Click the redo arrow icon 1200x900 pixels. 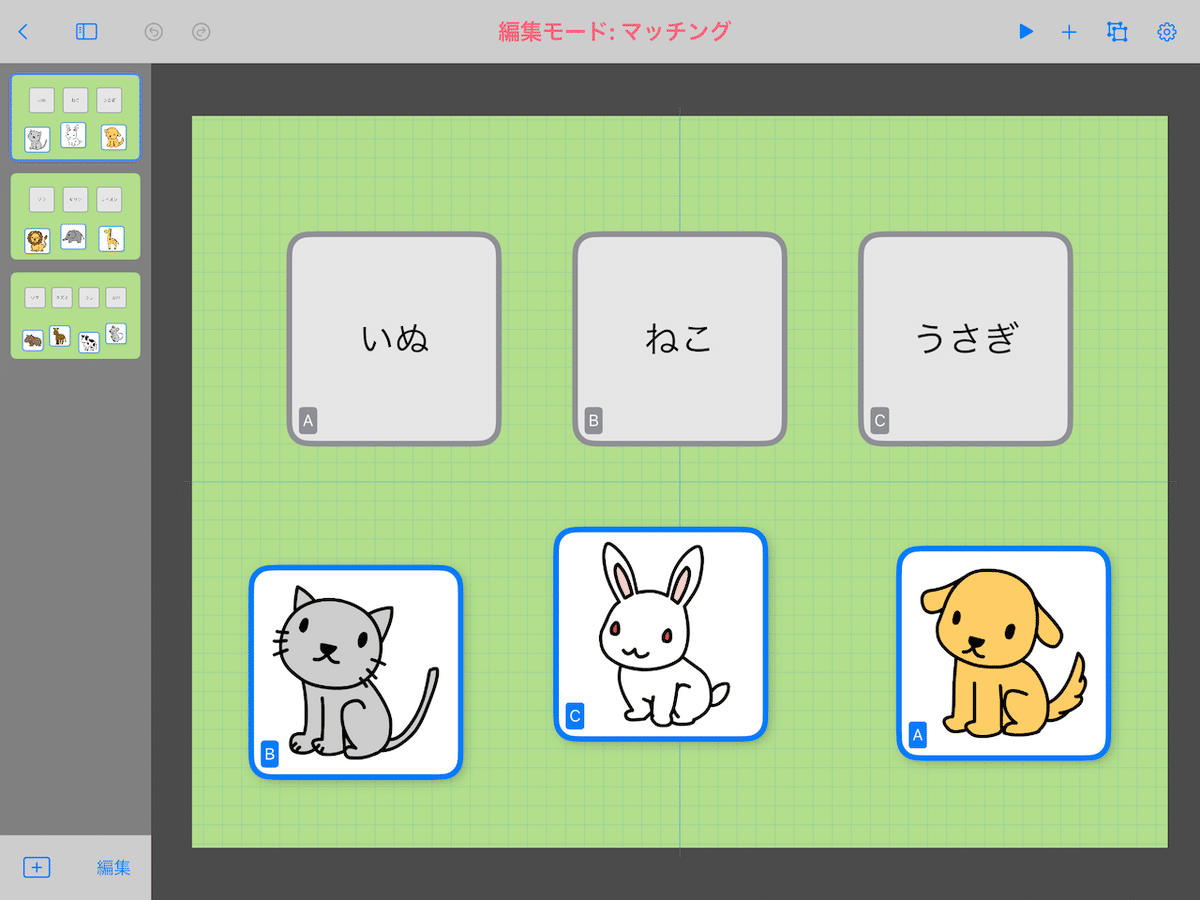click(x=201, y=32)
